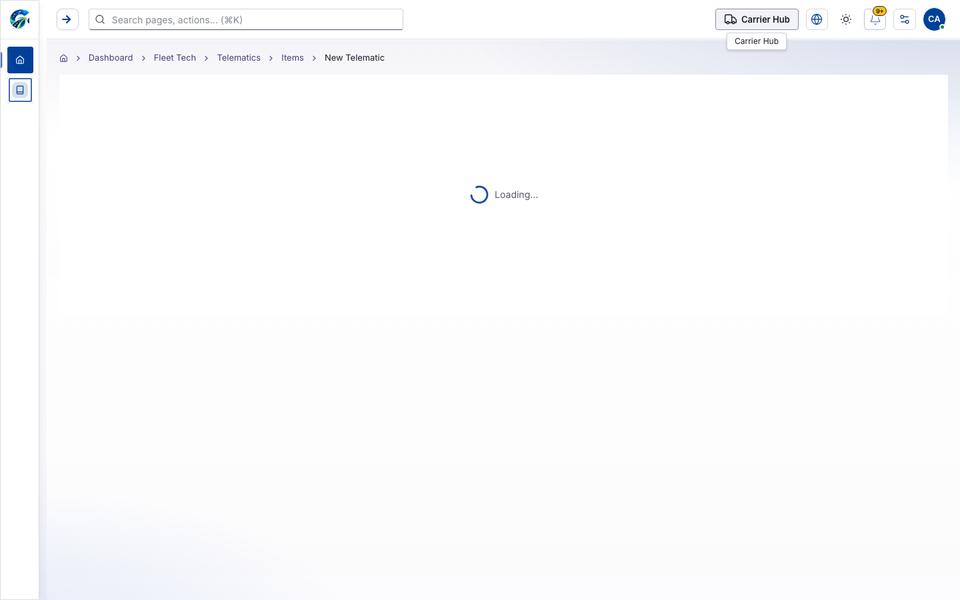Focus the Search pages, actions field
The height and width of the screenshot is (600, 960).
246,20
